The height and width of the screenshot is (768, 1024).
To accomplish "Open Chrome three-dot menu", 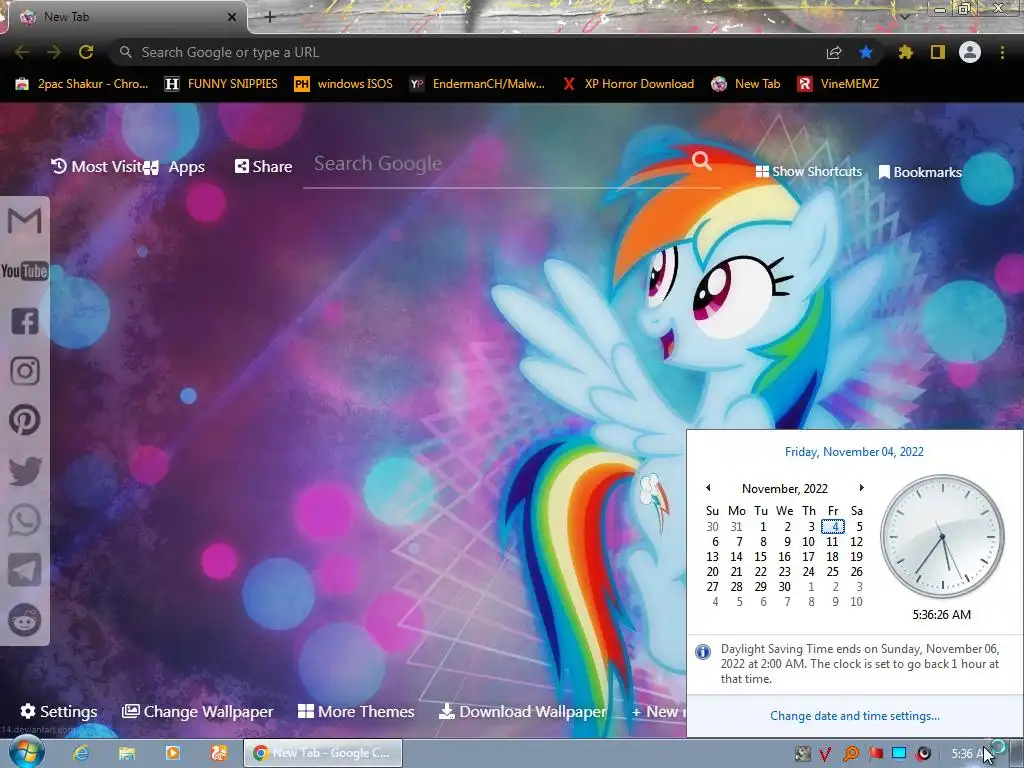I will click(x=1002, y=52).
